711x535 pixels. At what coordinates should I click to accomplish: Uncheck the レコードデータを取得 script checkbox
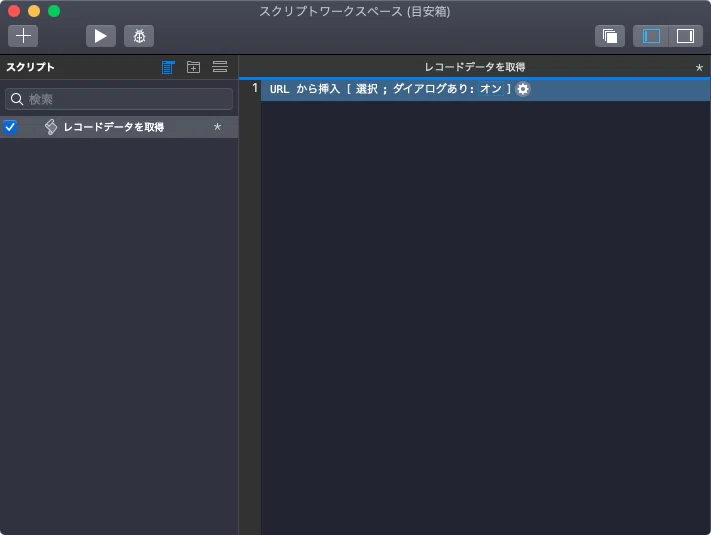tap(10, 127)
